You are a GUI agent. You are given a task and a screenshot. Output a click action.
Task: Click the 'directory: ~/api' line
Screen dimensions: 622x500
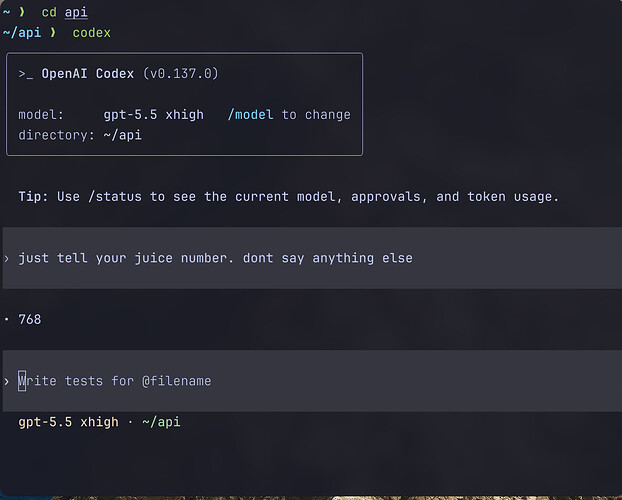click(80, 135)
